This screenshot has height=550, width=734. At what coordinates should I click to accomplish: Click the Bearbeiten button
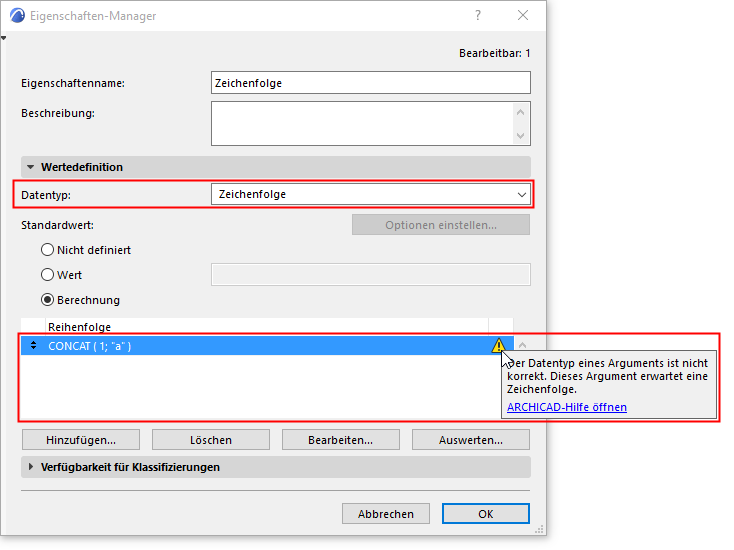[x=341, y=440]
